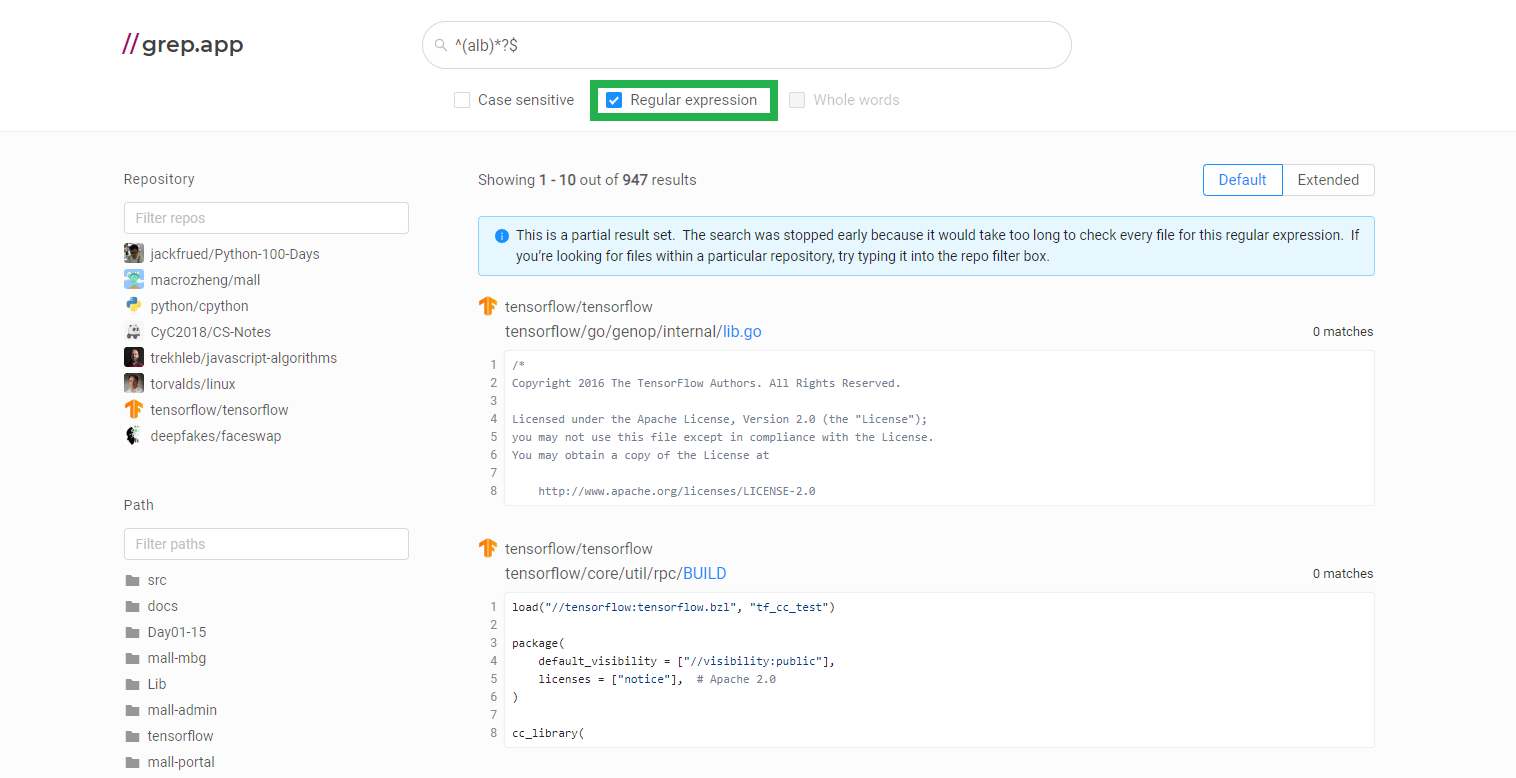Enable the Case sensitive checkbox
Image resolution: width=1516 pixels, height=778 pixels.
(x=462, y=100)
